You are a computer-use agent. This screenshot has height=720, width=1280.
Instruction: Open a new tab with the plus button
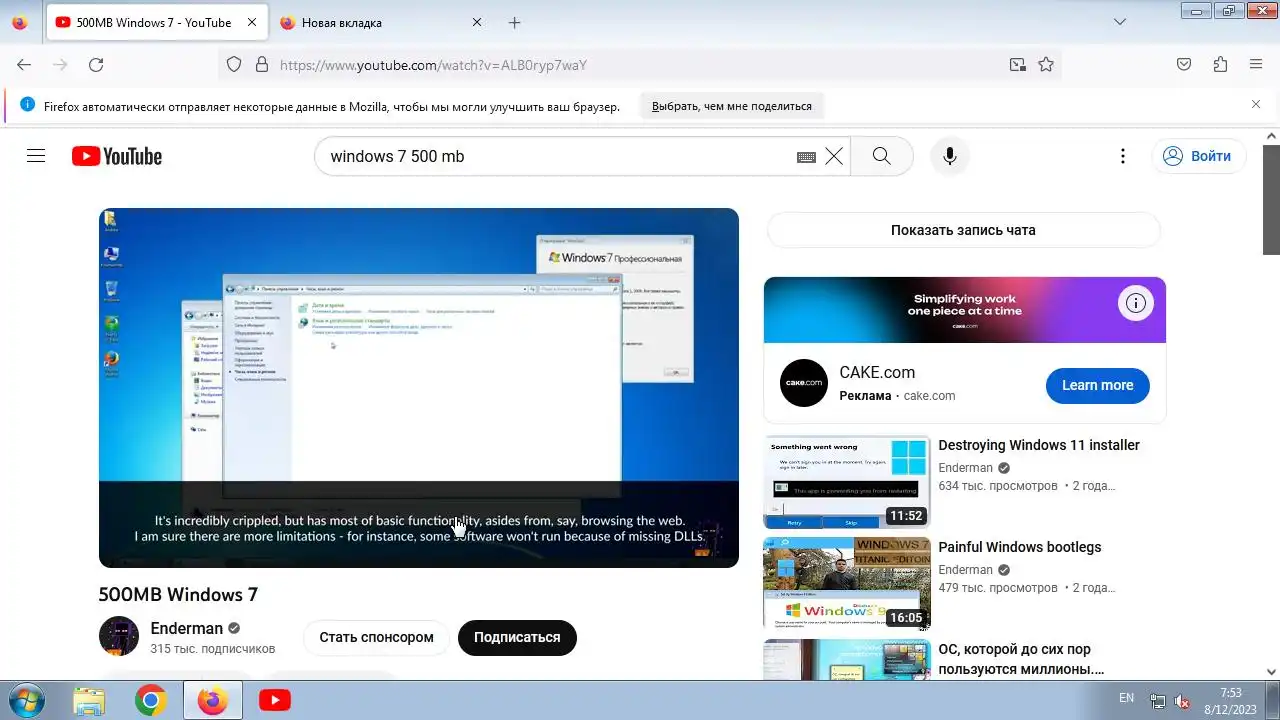click(514, 22)
